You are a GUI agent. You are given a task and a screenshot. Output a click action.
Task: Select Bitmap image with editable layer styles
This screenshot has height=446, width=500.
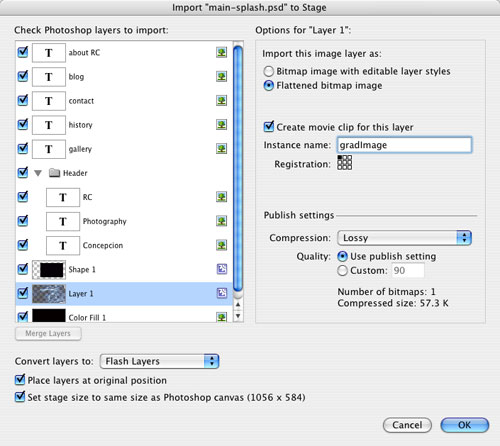(x=269, y=71)
